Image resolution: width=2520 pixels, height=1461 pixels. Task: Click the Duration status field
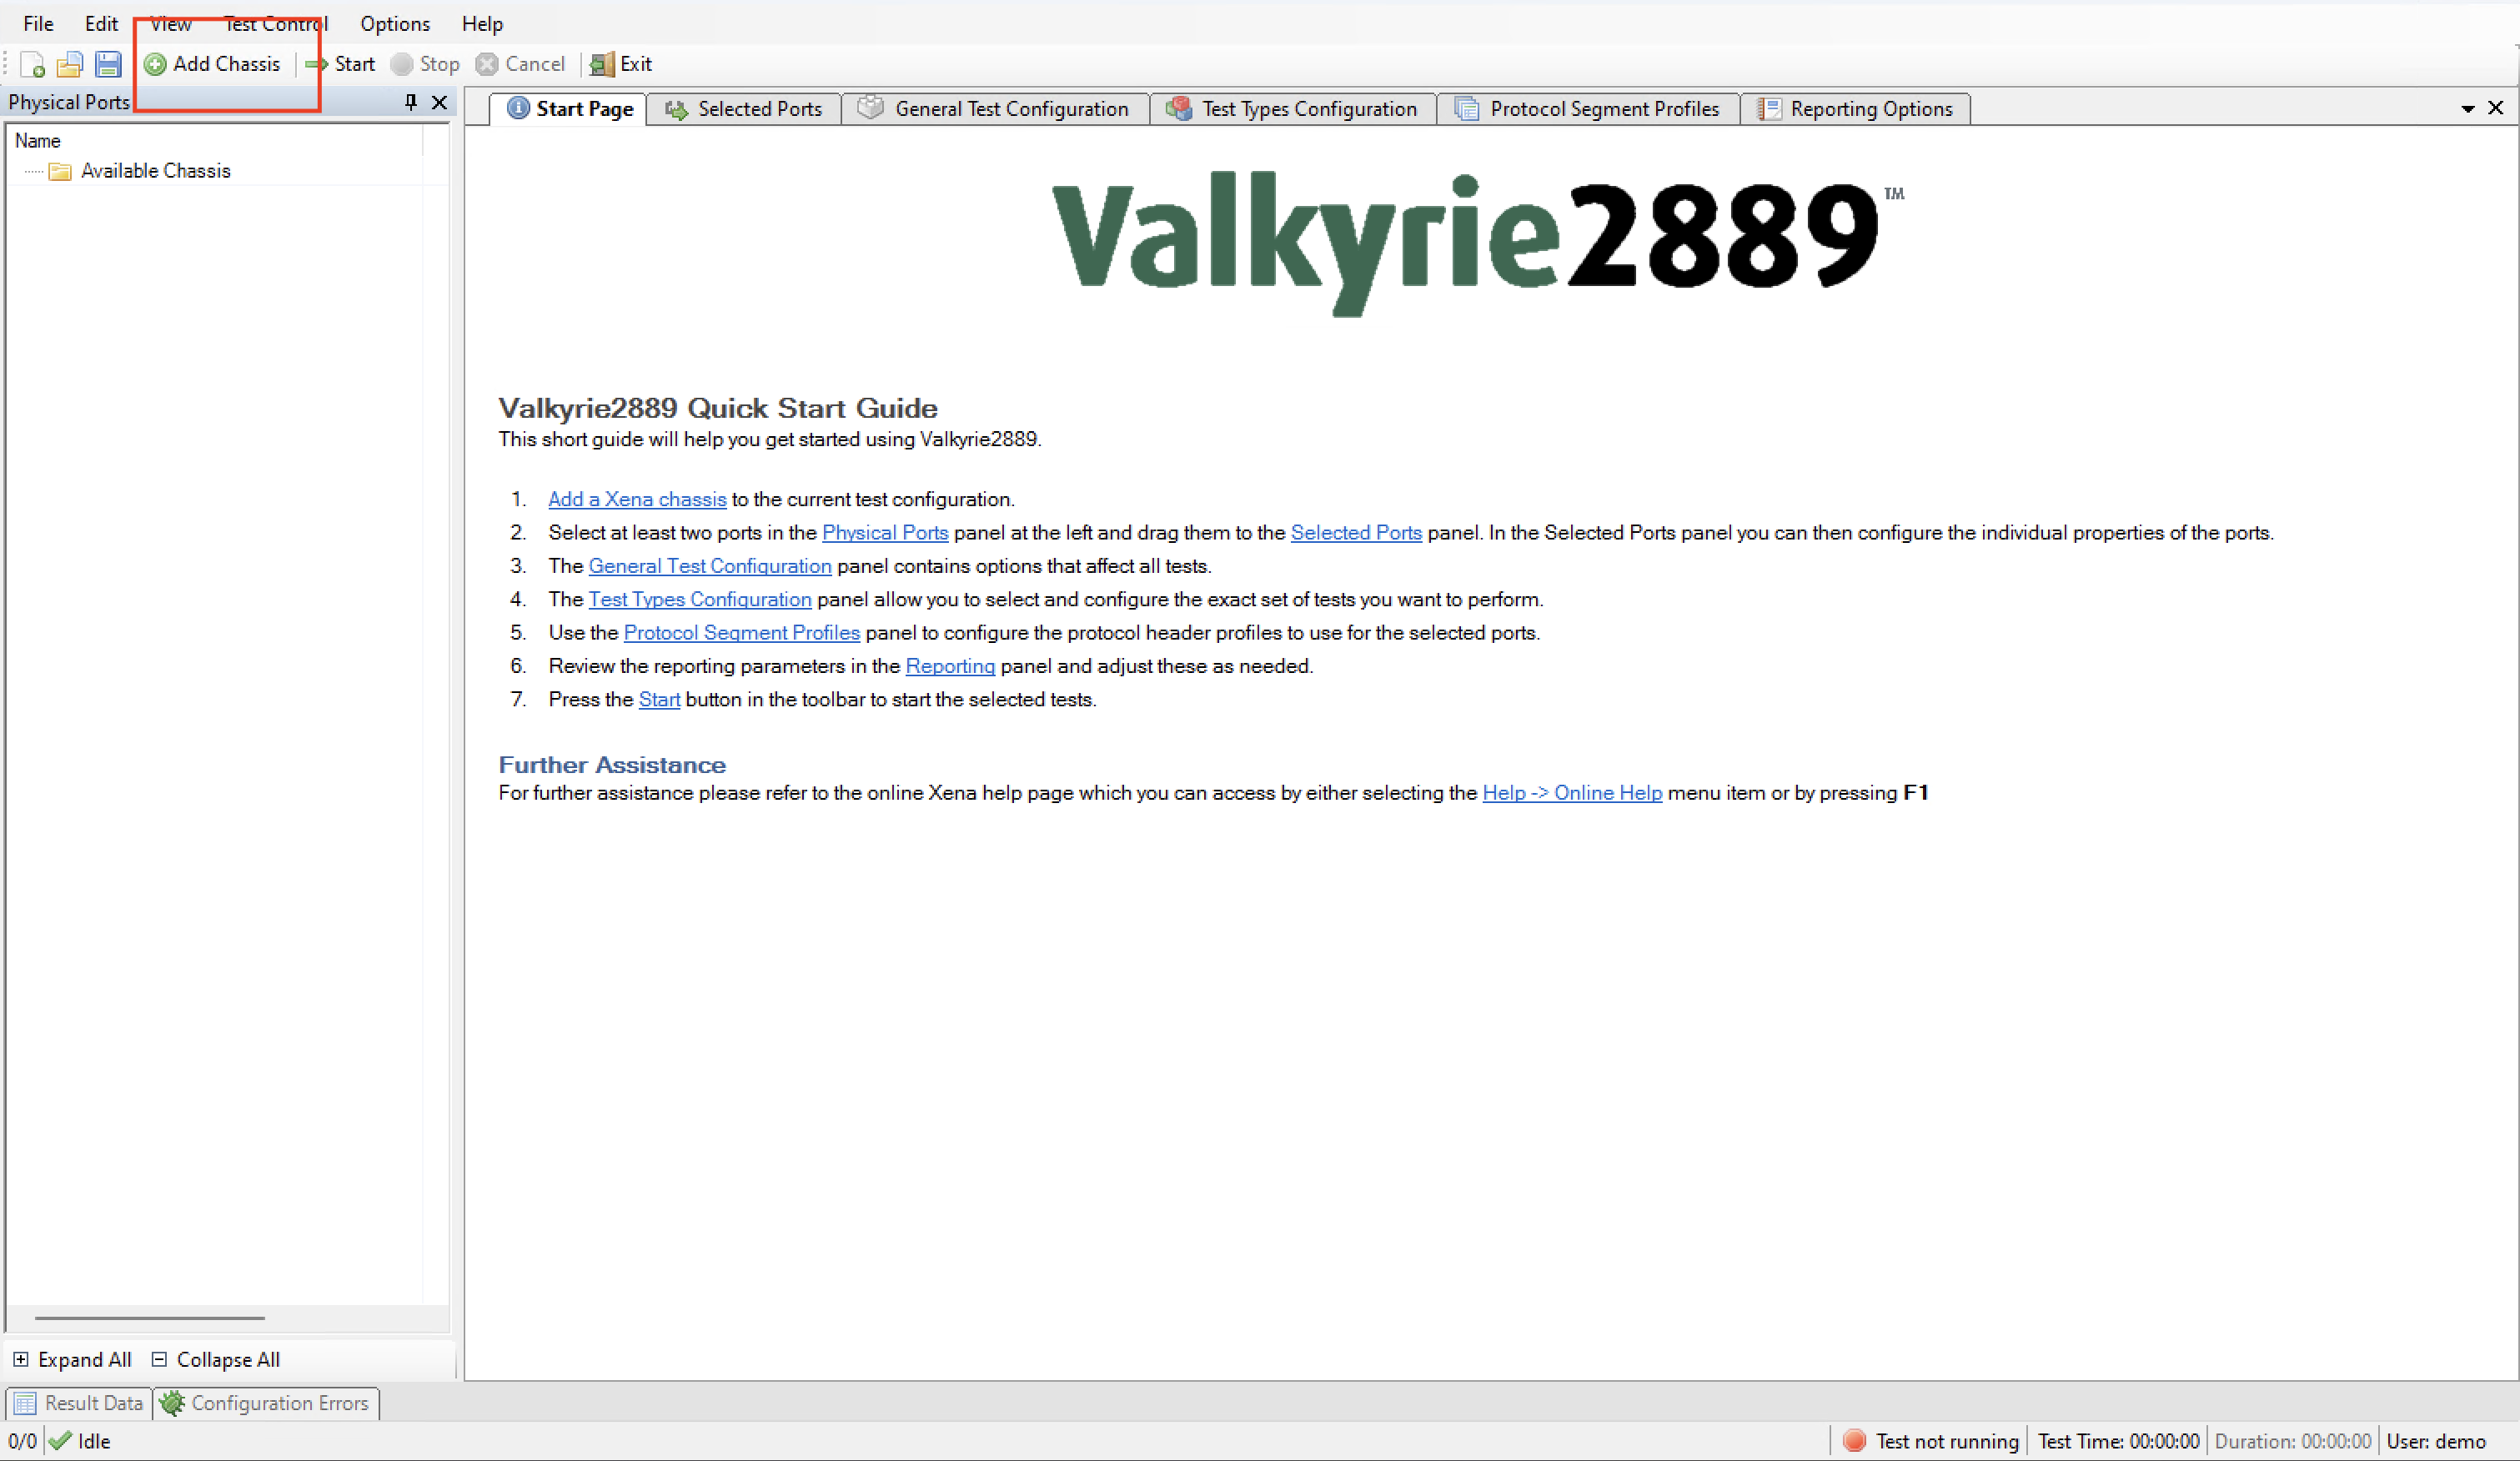pyautogui.click(x=2292, y=1441)
